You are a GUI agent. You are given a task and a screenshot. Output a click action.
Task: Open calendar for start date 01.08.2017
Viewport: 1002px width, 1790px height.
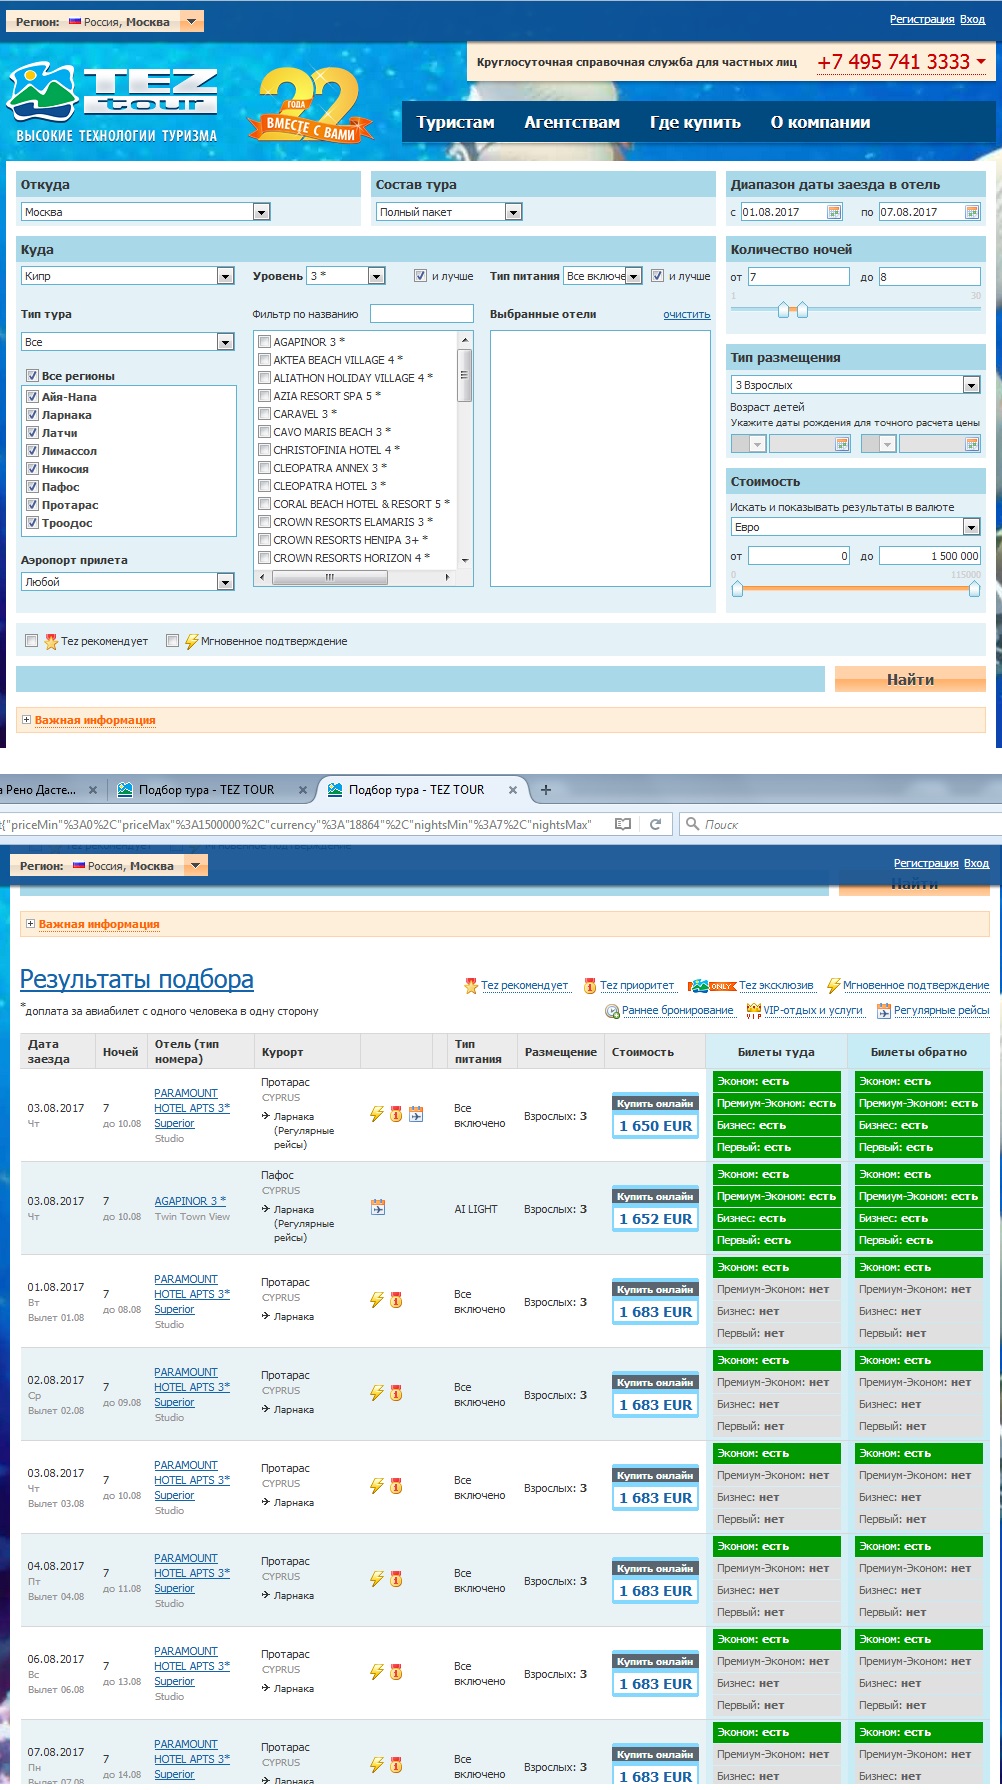(834, 212)
